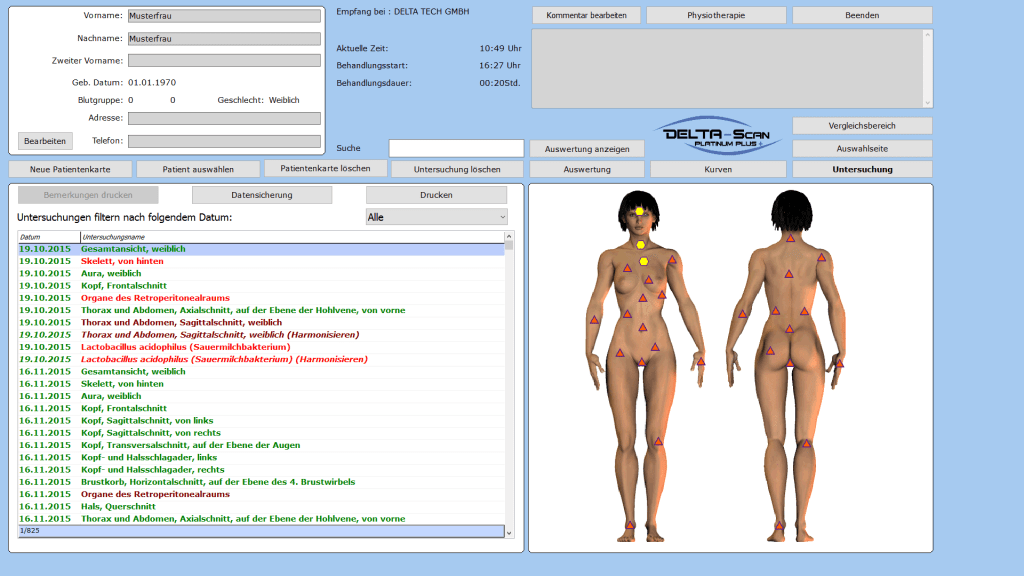Viewport: 1024px width, 576px height.
Task: Open the date filter dropdown showing Alle
Action: [436, 217]
